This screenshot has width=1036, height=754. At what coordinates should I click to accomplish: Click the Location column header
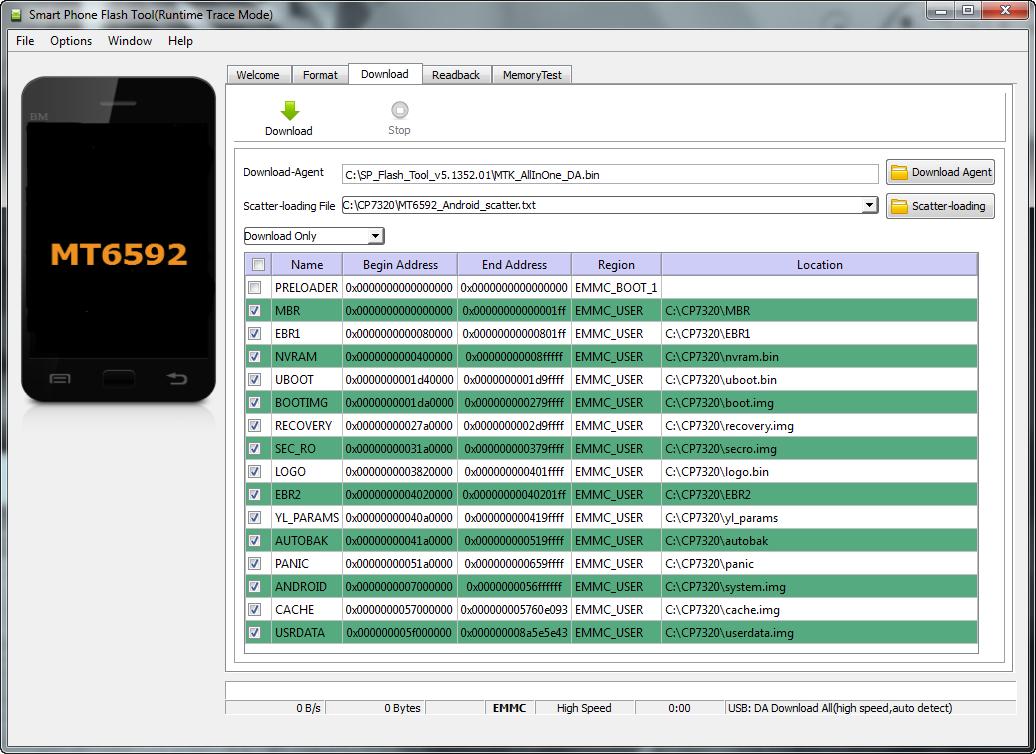tap(819, 264)
